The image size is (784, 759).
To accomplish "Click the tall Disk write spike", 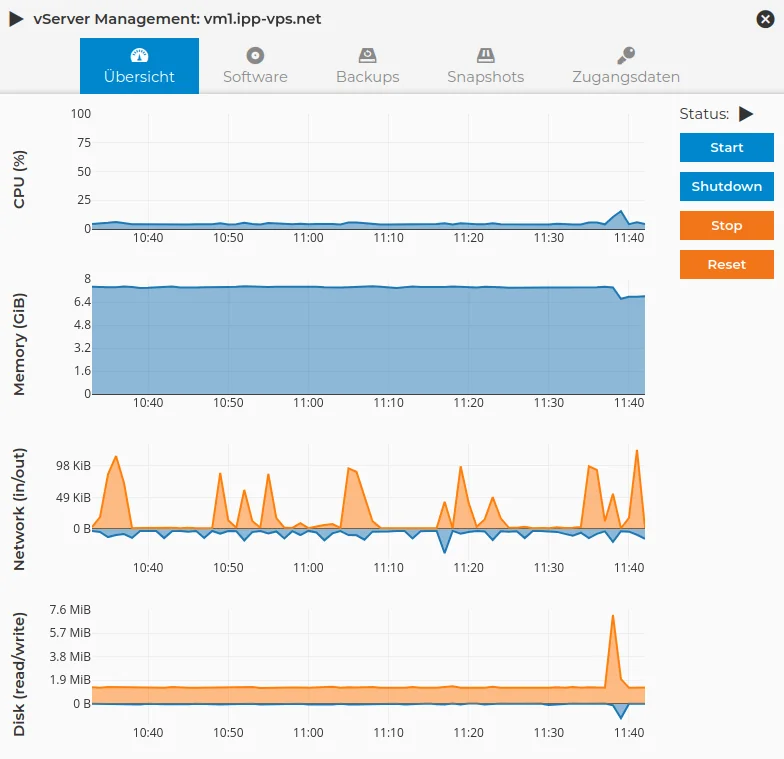I will point(613,620).
